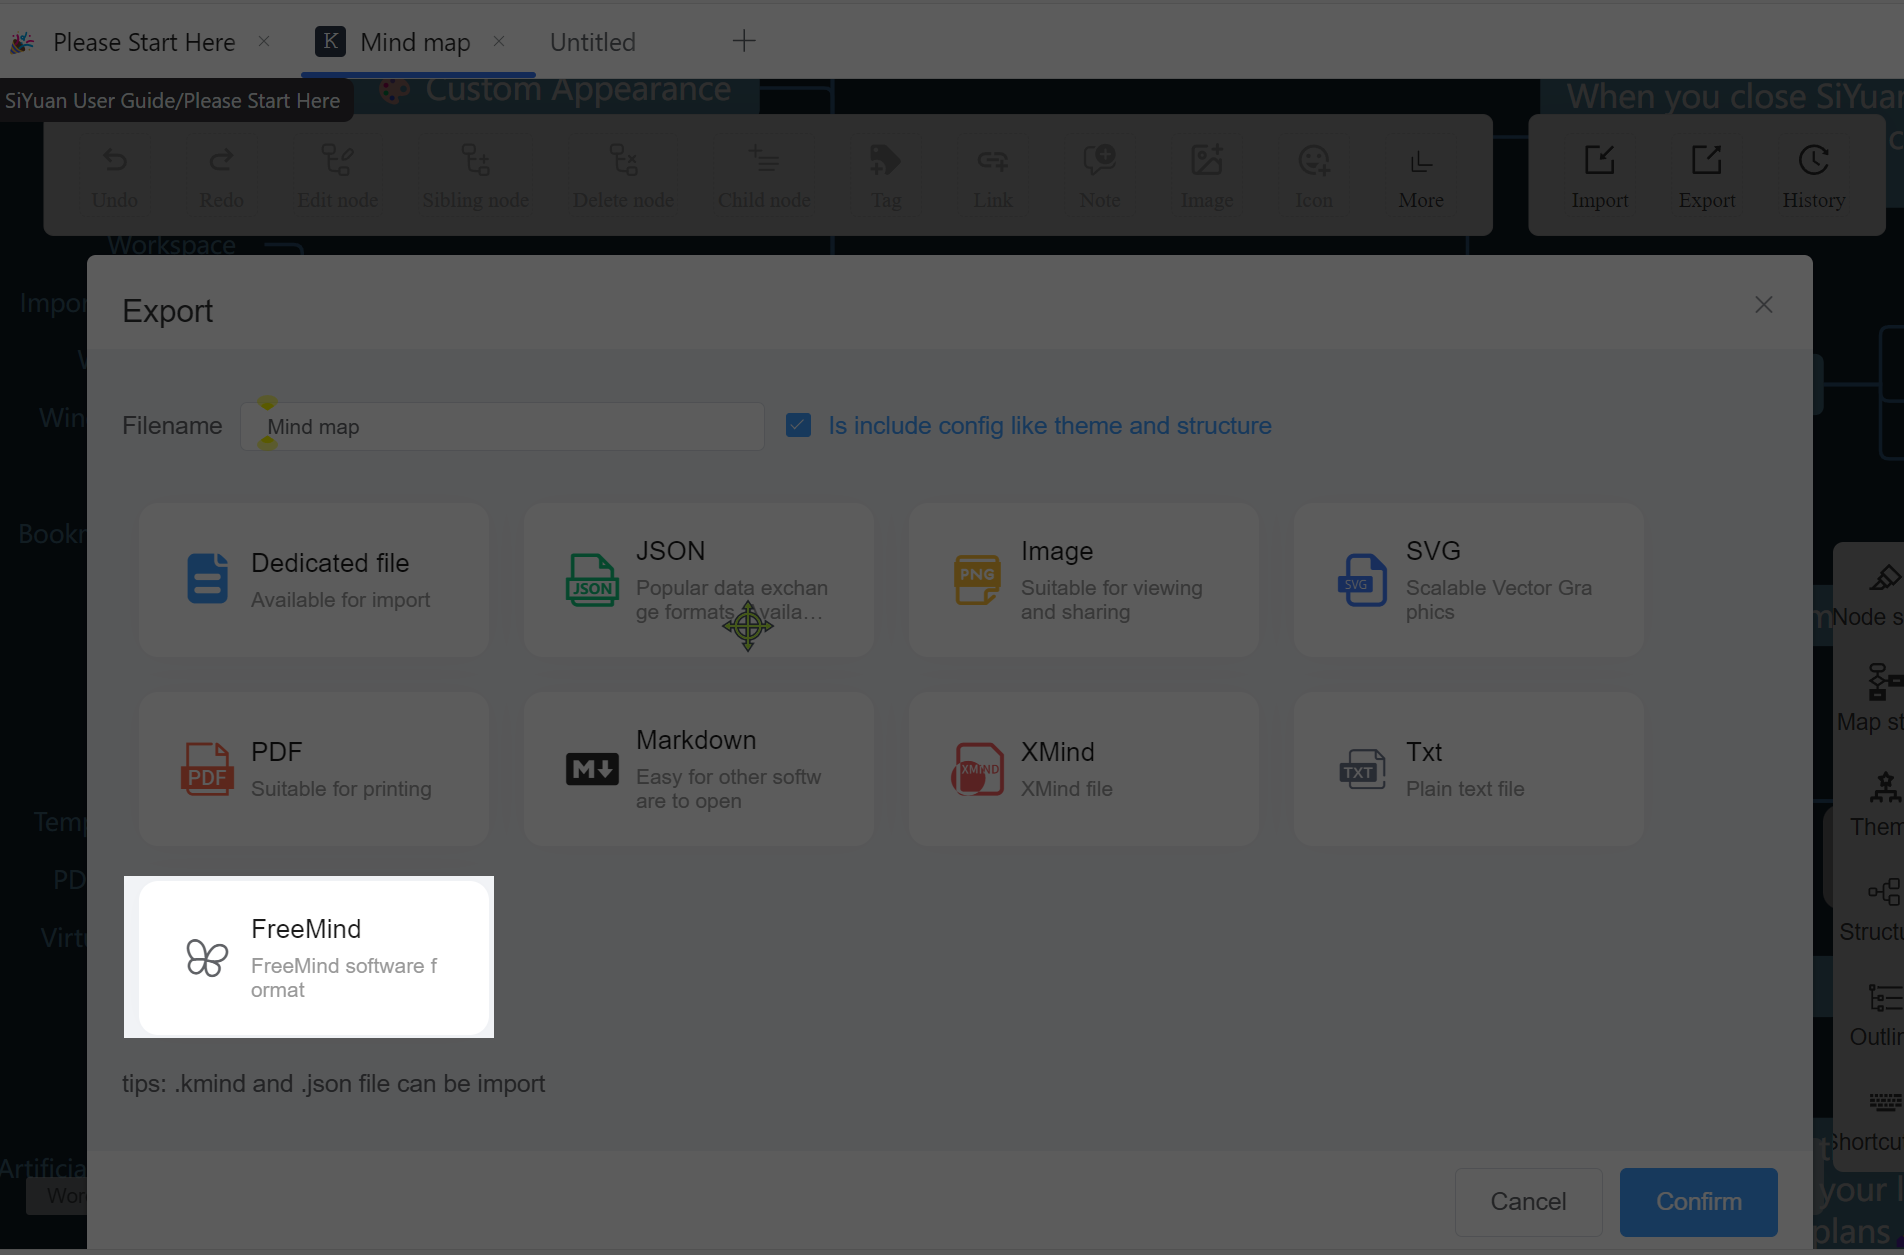Open the Untitled tab
This screenshot has width=1904, height=1255.
[593, 42]
